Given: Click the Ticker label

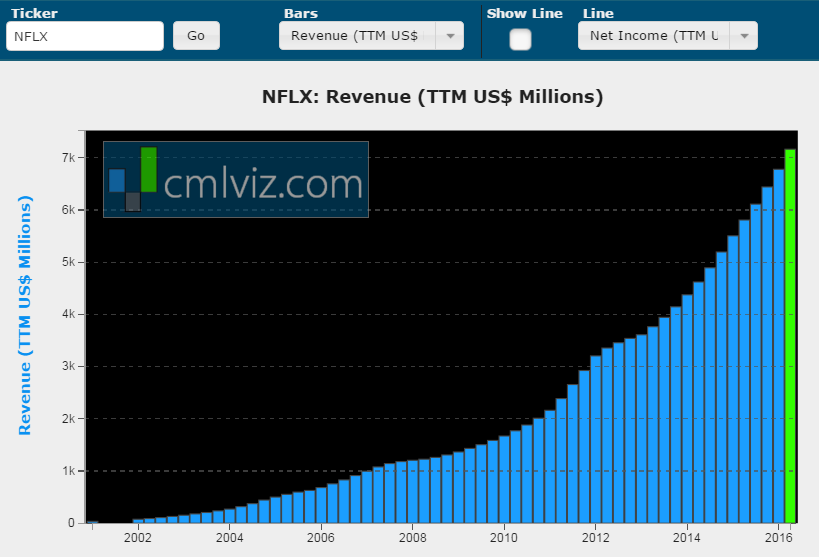Looking at the screenshot, I should [x=34, y=14].
